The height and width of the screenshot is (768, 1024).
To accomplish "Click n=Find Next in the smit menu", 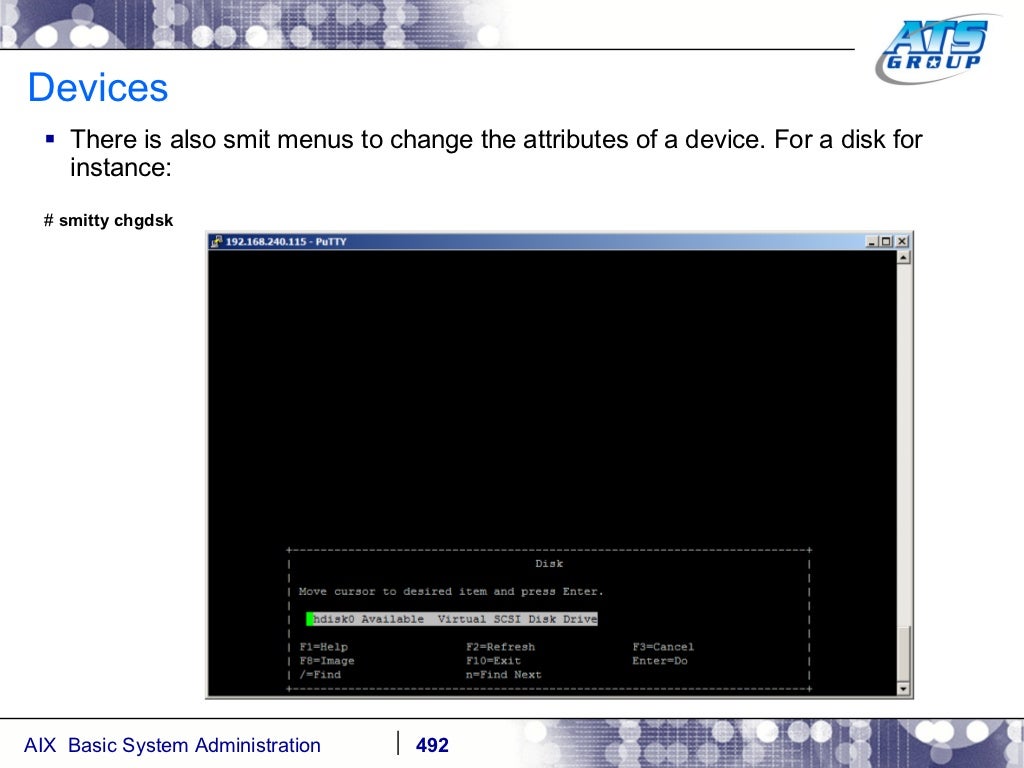I will click(x=504, y=675).
